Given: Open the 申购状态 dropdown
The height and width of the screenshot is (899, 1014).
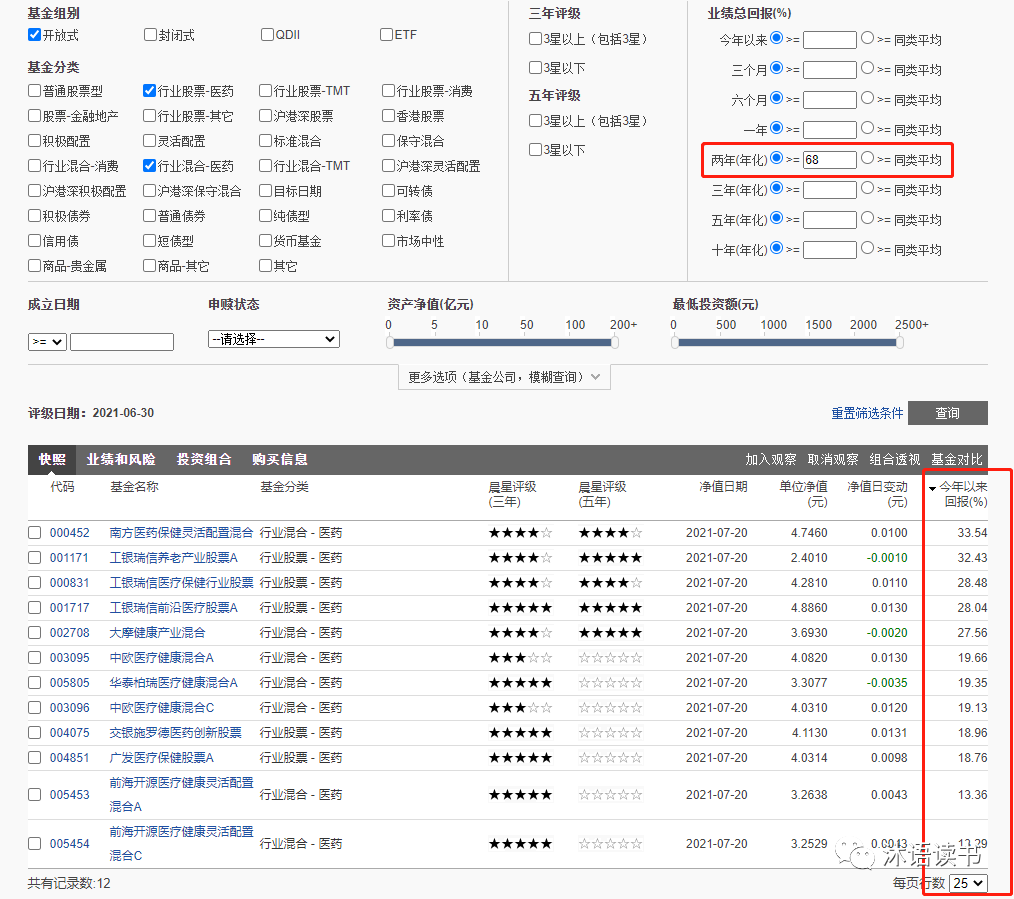Looking at the screenshot, I should point(273,339).
